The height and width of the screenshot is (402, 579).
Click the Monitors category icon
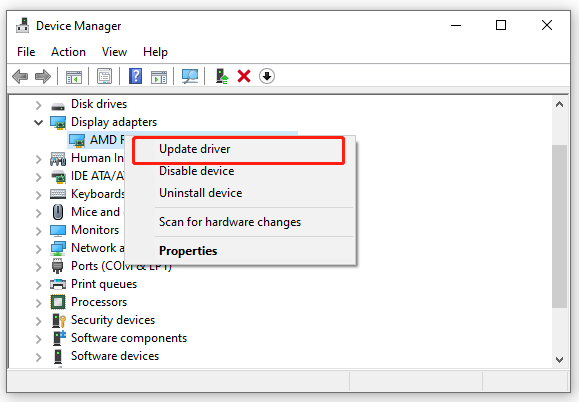pyautogui.click(x=58, y=230)
